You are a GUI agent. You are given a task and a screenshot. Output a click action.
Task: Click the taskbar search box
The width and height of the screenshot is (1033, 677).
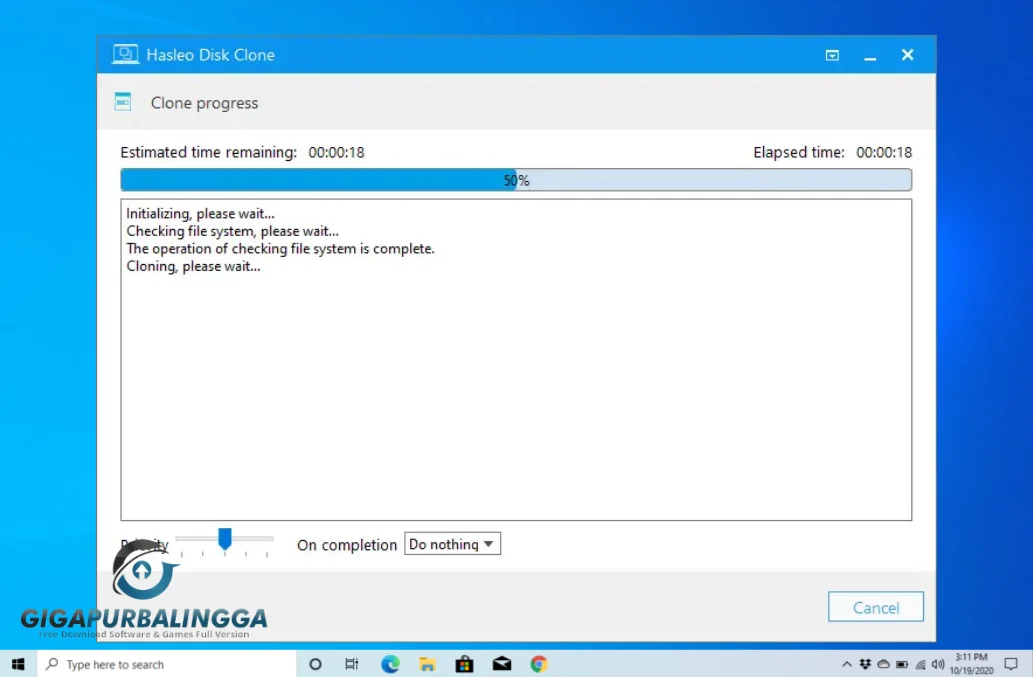[166, 664]
